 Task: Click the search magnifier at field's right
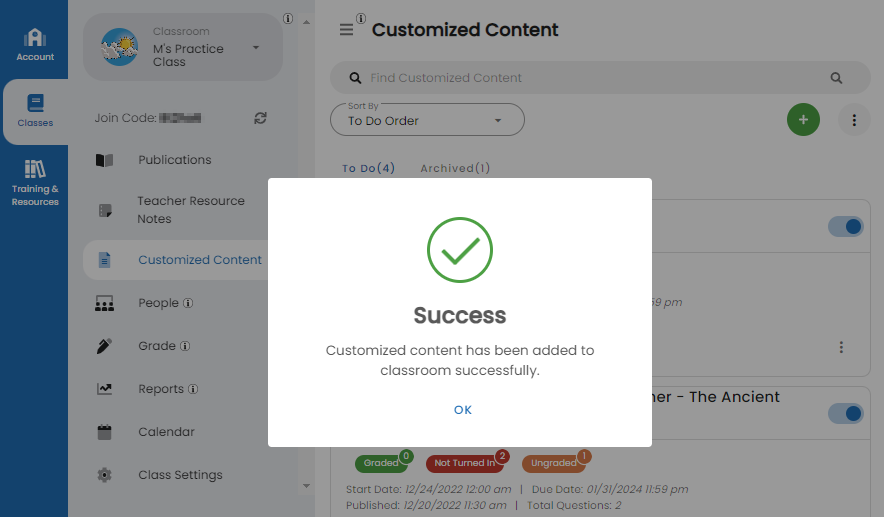point(836,78)
